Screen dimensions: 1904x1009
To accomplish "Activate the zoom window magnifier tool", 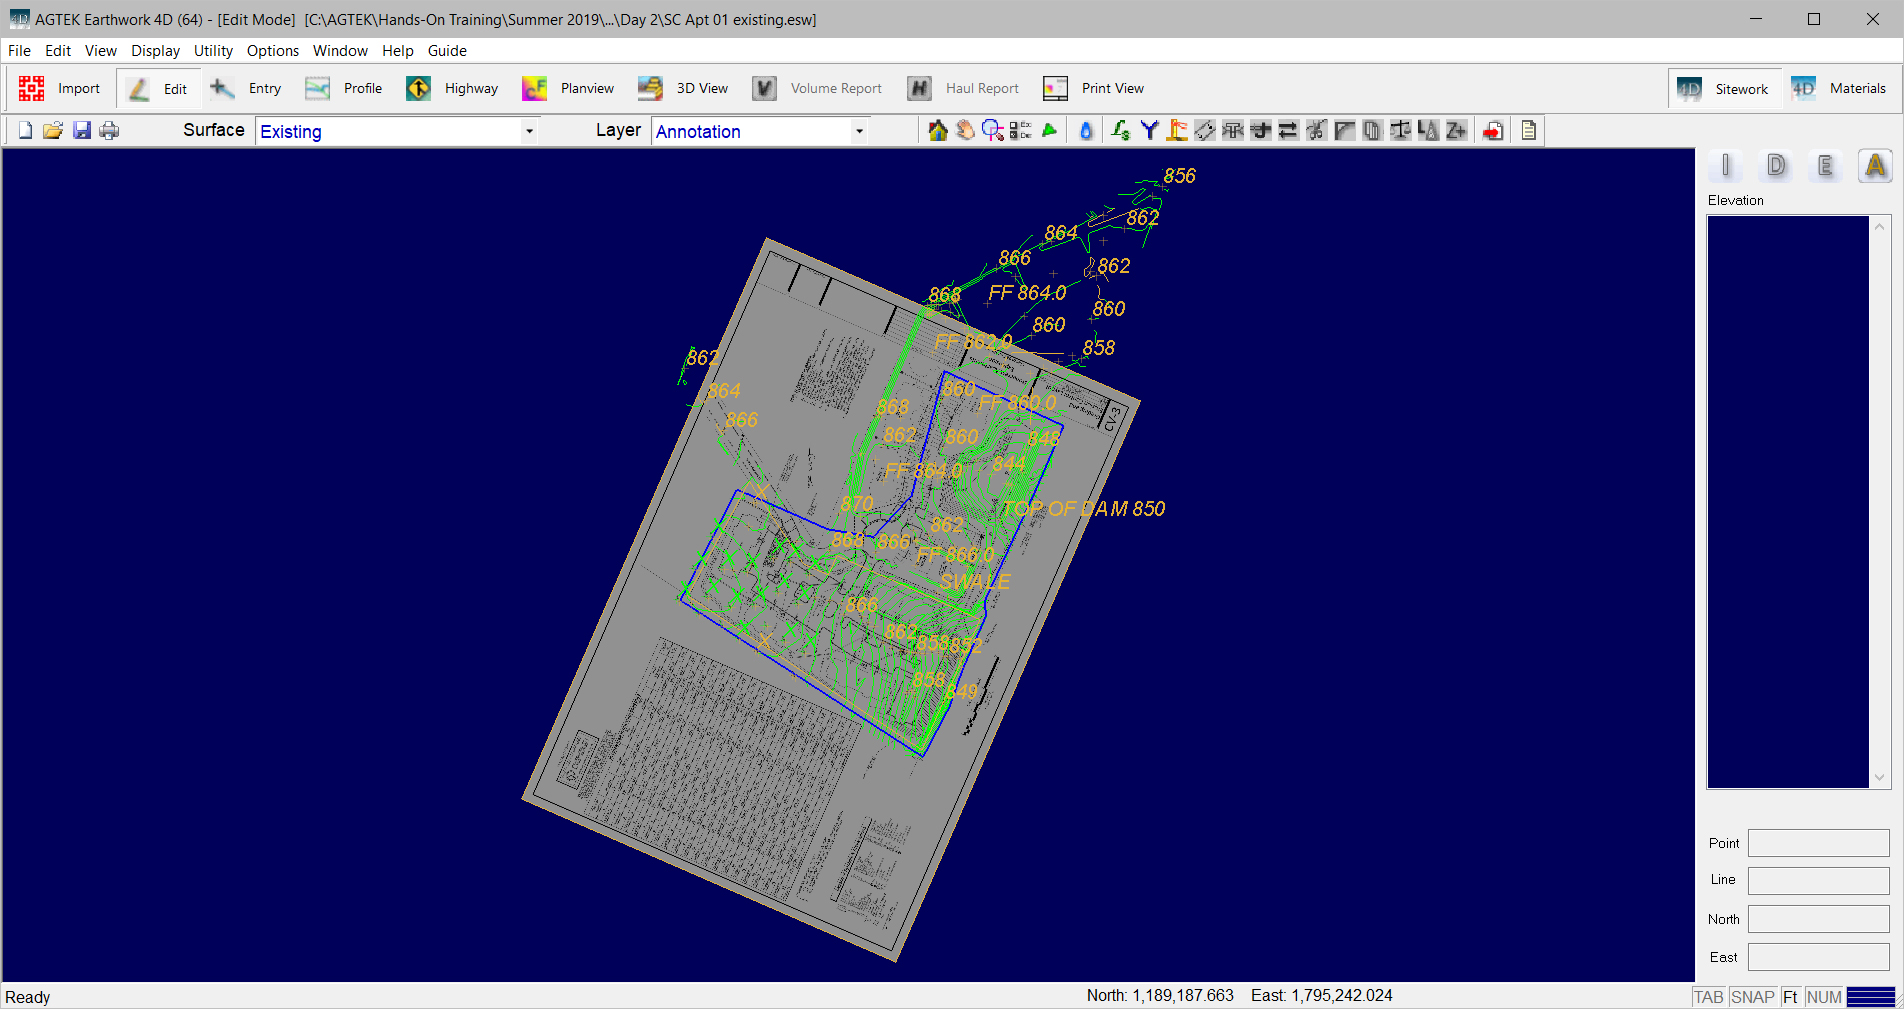I will 992,131.
